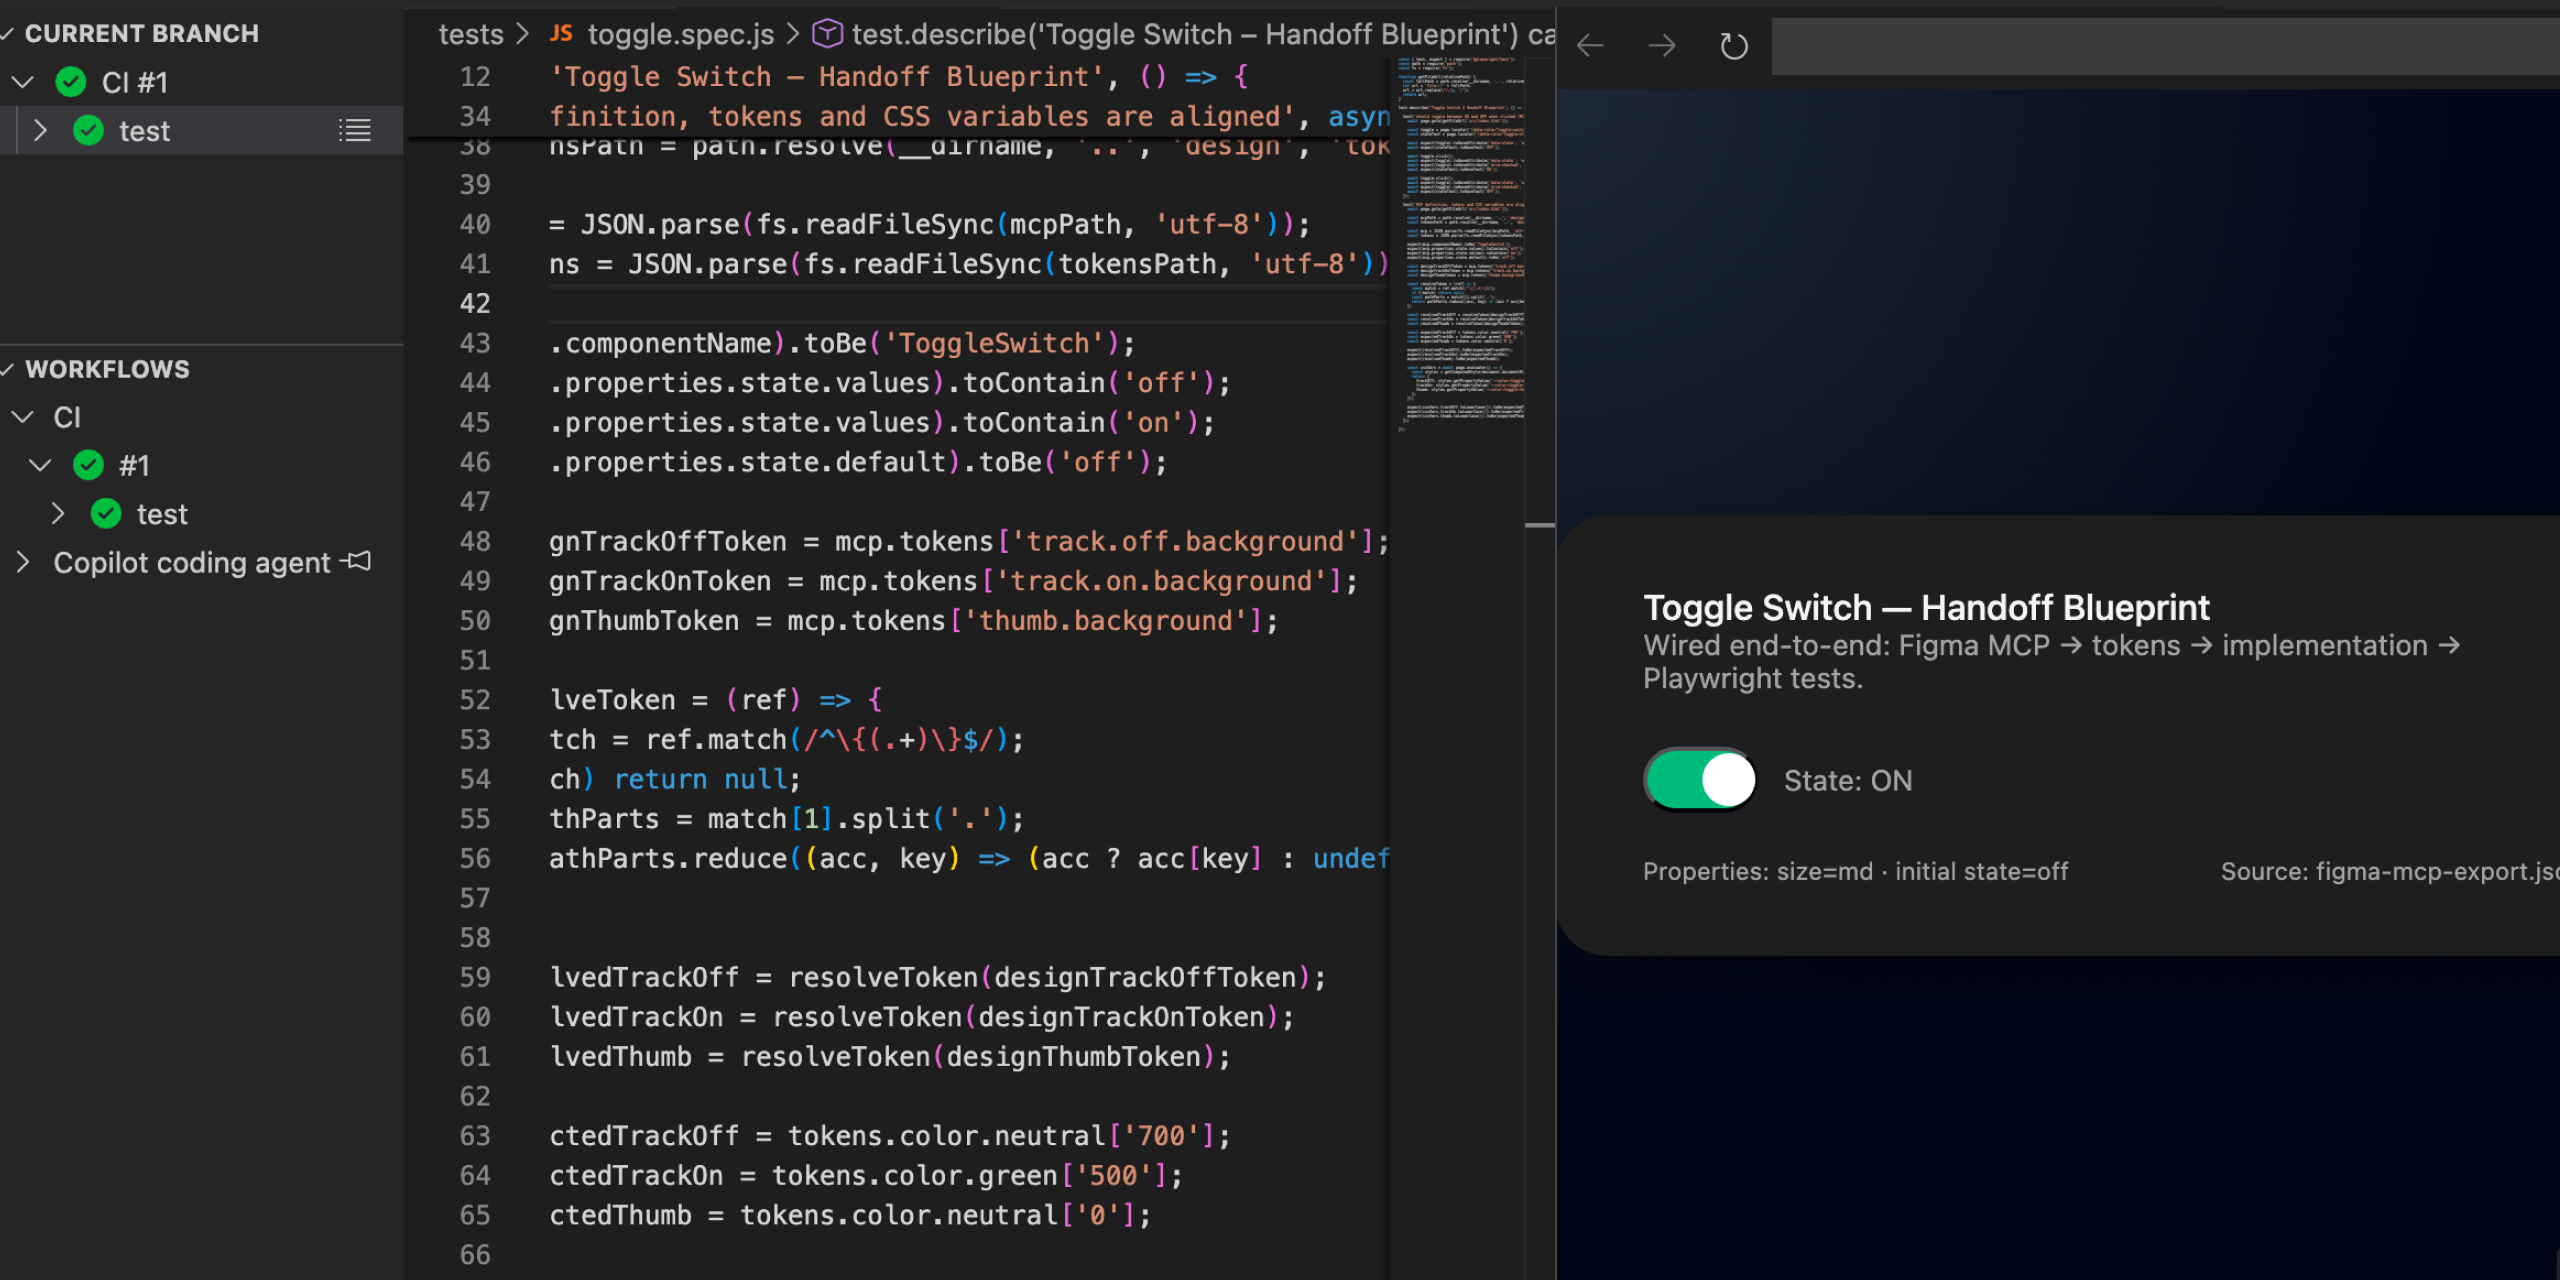The image size is (2560, 1280).
Task: Click 'Toggle Switch — Handoff Blueprint' preview heading
Action: (1926, 607)
